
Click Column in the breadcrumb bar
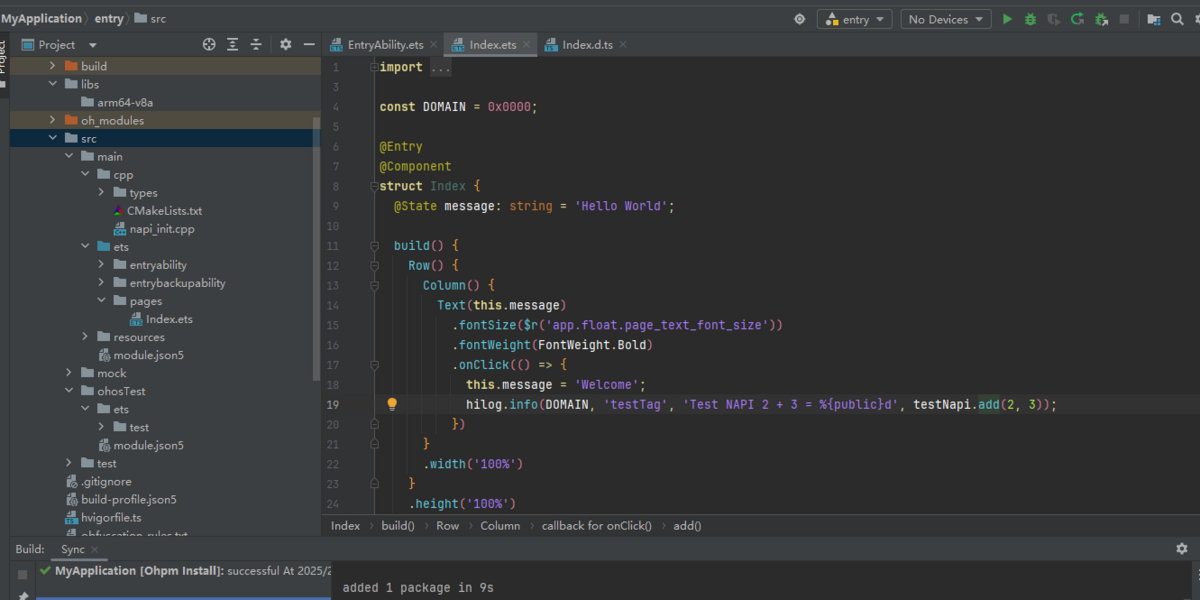click(500, 526)
